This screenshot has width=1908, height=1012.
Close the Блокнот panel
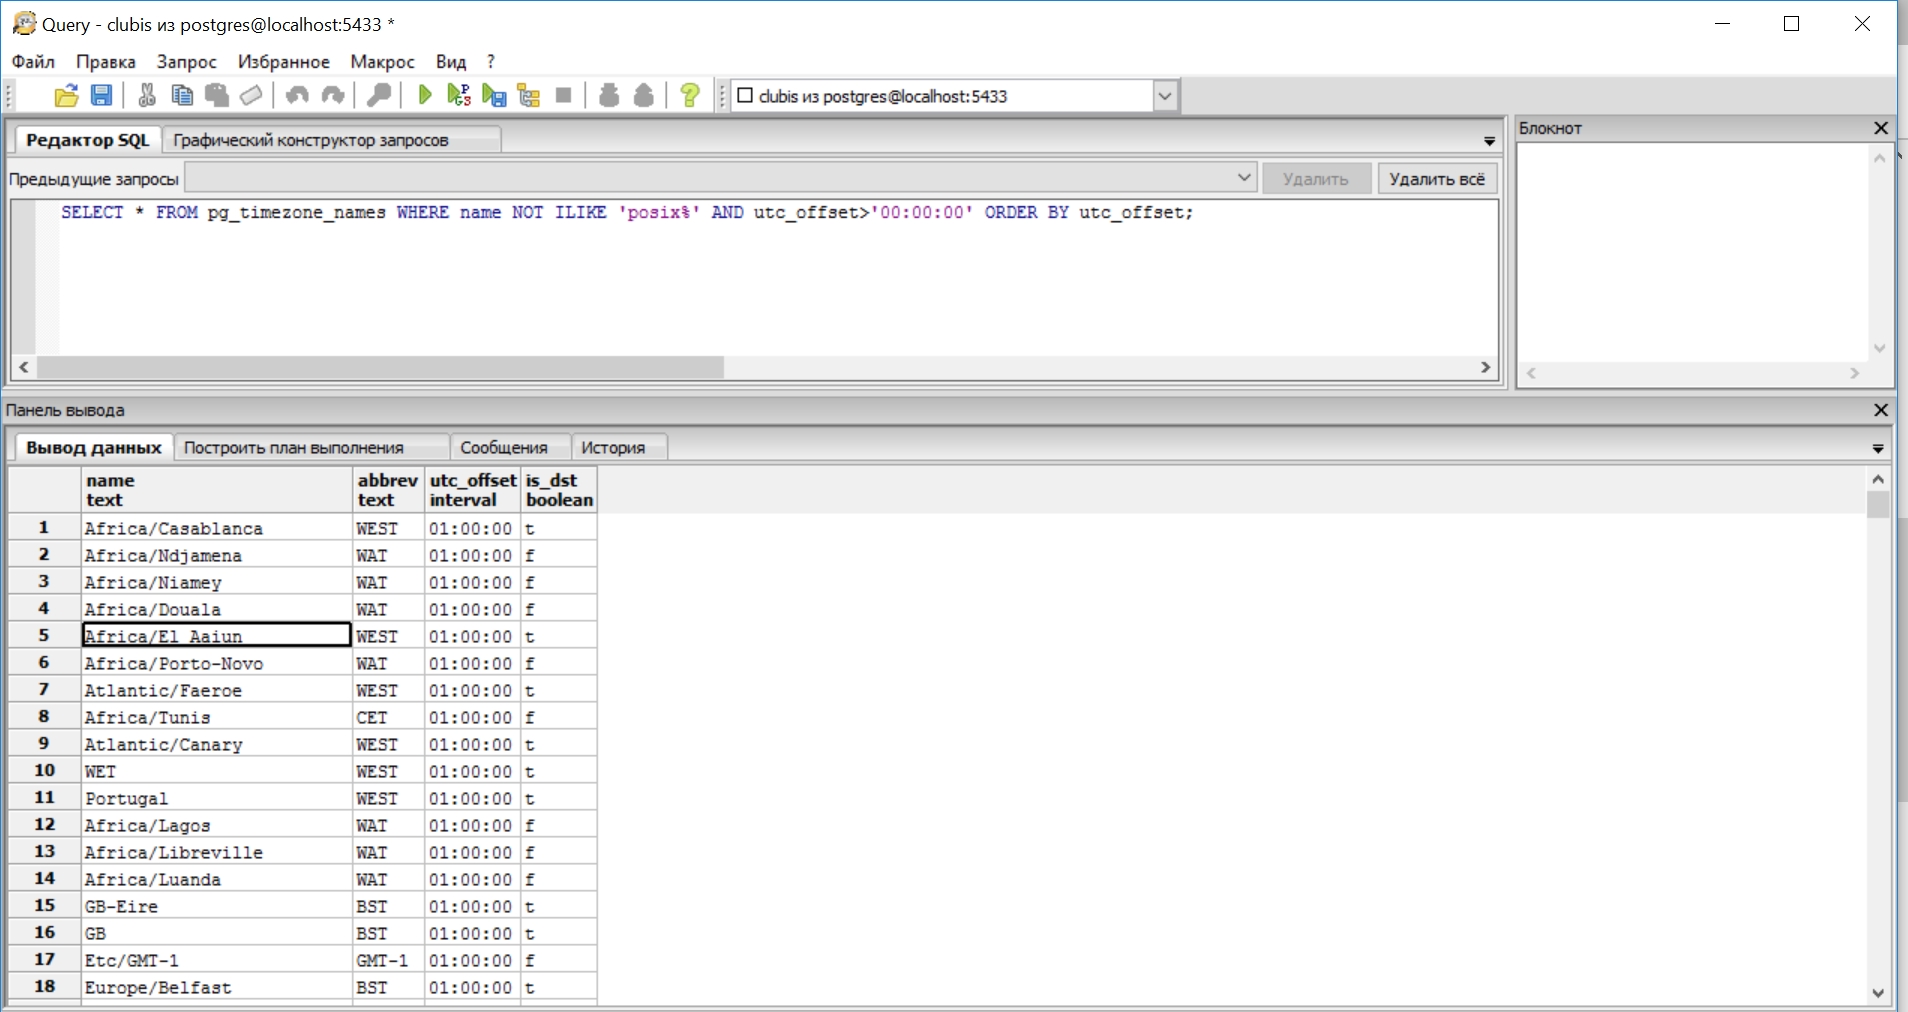coord(1881,128)
